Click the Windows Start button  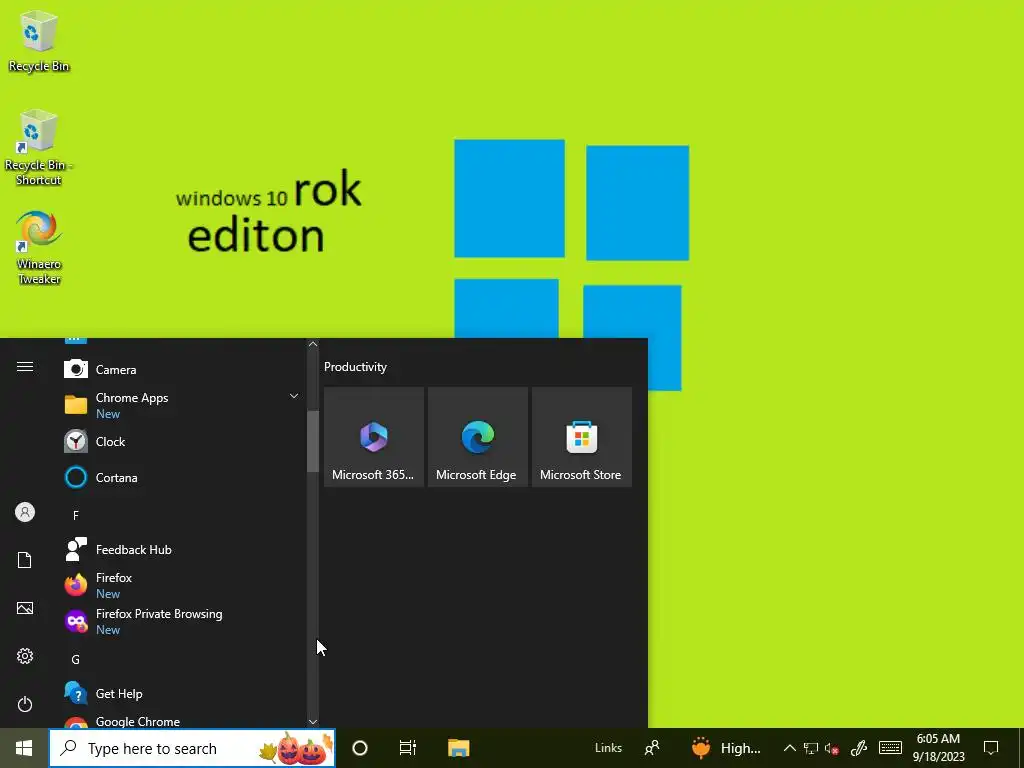(24, 748)
